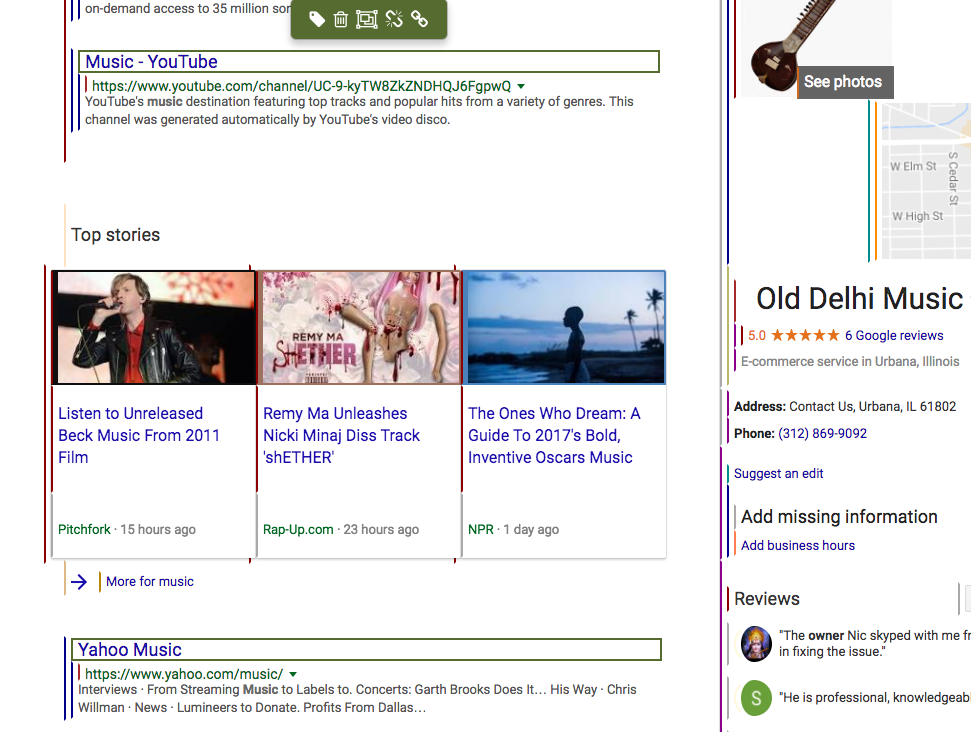Screen dimensions: 971x732
Task: Click the arrow icon beside More for music
Action: tap(79, 582)
